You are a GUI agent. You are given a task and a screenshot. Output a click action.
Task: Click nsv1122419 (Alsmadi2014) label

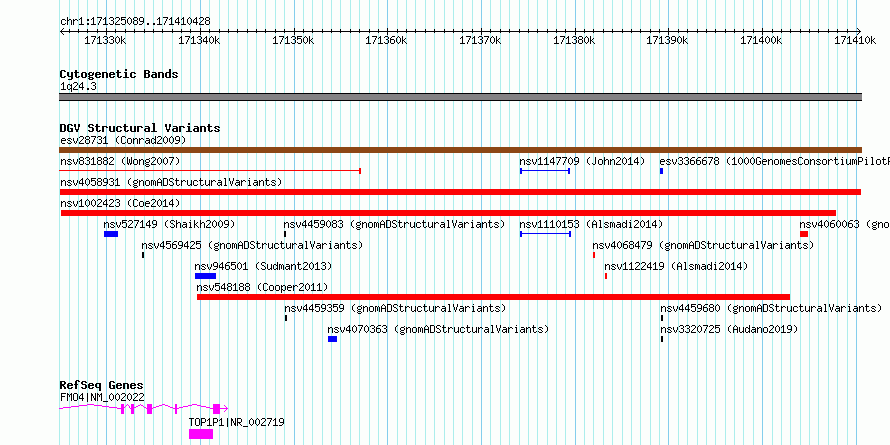click(676, 266)
